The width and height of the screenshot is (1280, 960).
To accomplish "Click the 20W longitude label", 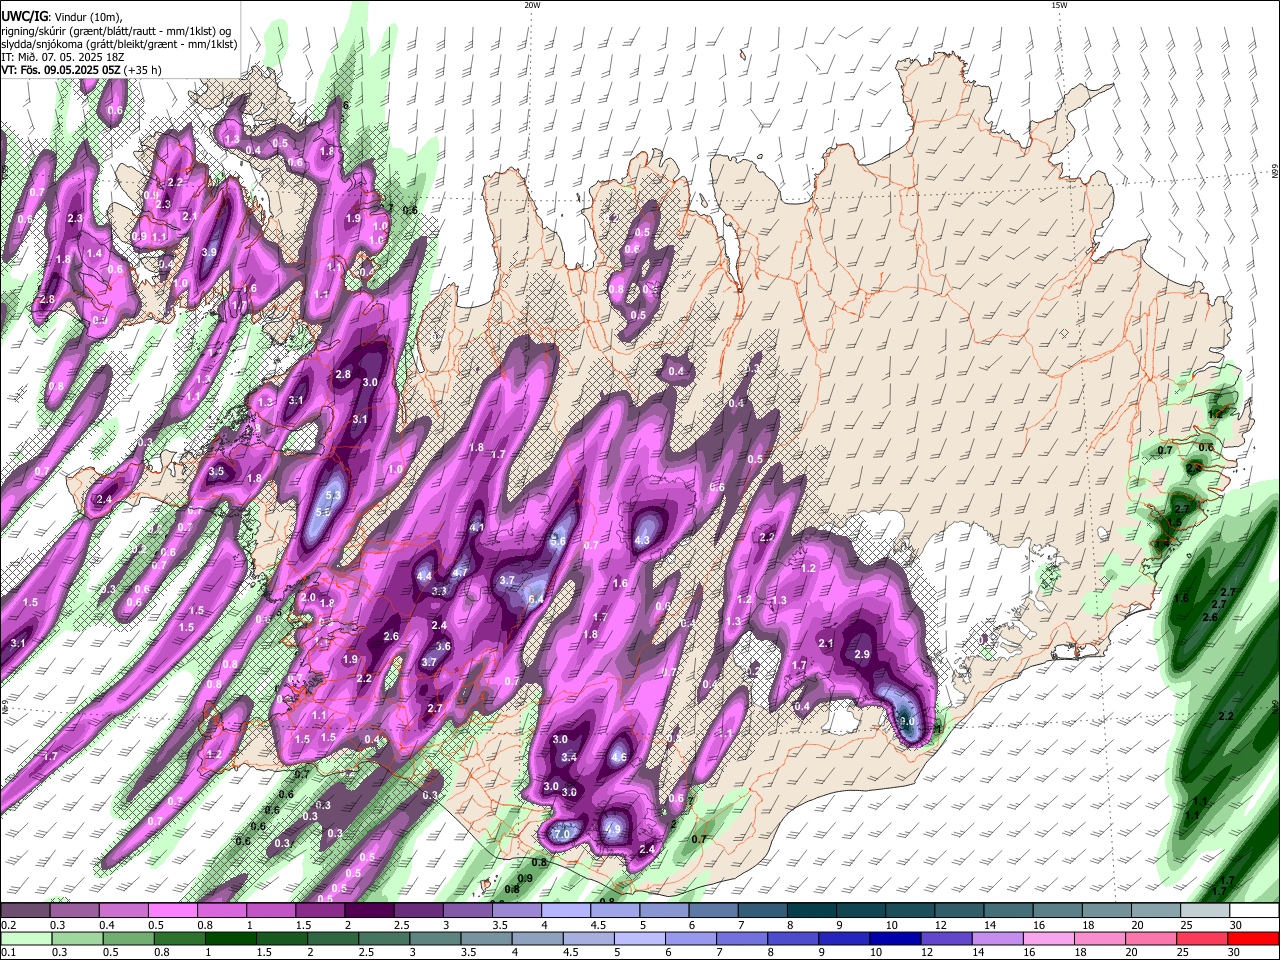I will point(532,5).
